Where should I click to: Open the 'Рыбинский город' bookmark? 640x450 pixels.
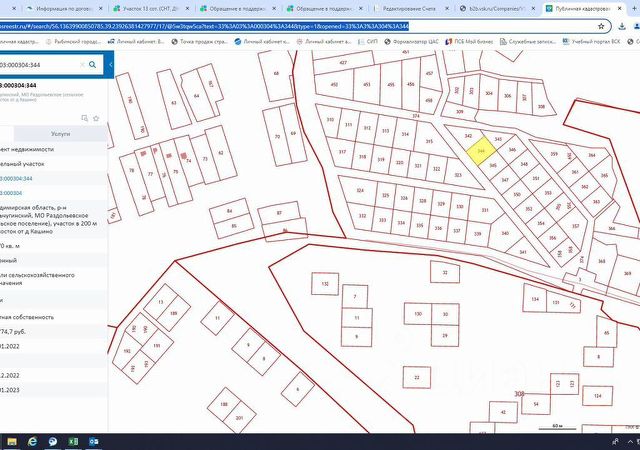pyautogui.click(x=73, y=41)
